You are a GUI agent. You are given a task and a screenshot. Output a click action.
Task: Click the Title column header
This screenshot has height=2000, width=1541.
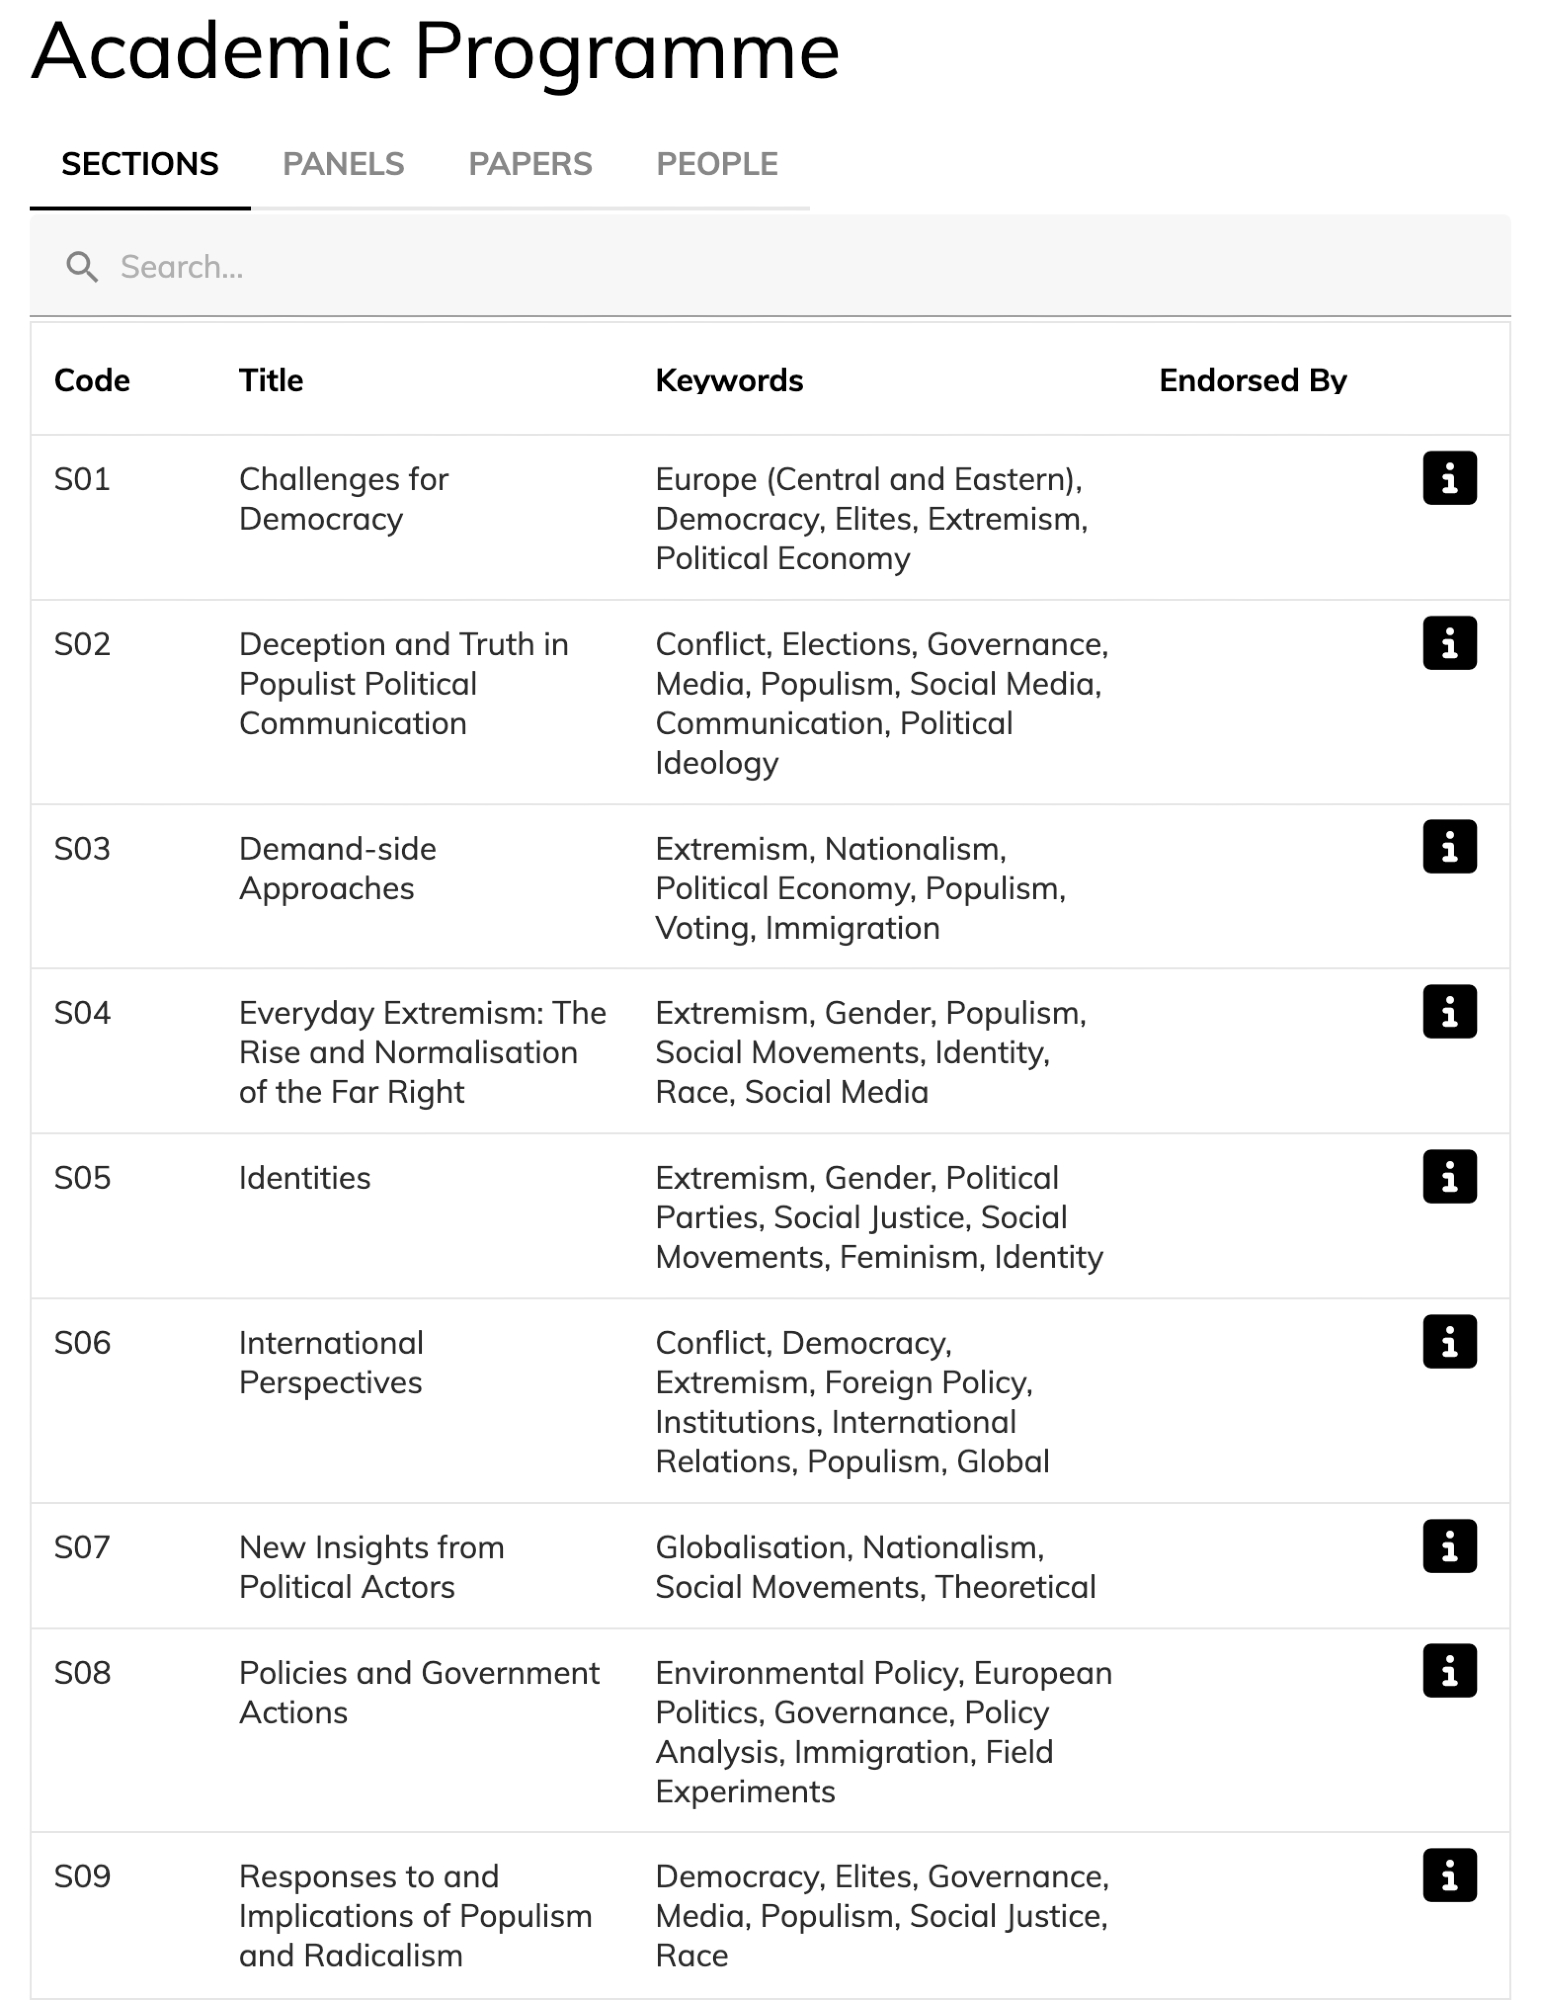[271, 381]
